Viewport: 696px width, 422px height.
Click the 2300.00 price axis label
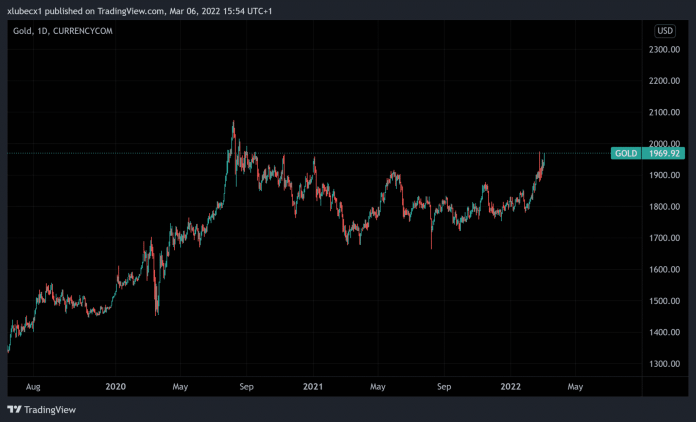[663, 49]
